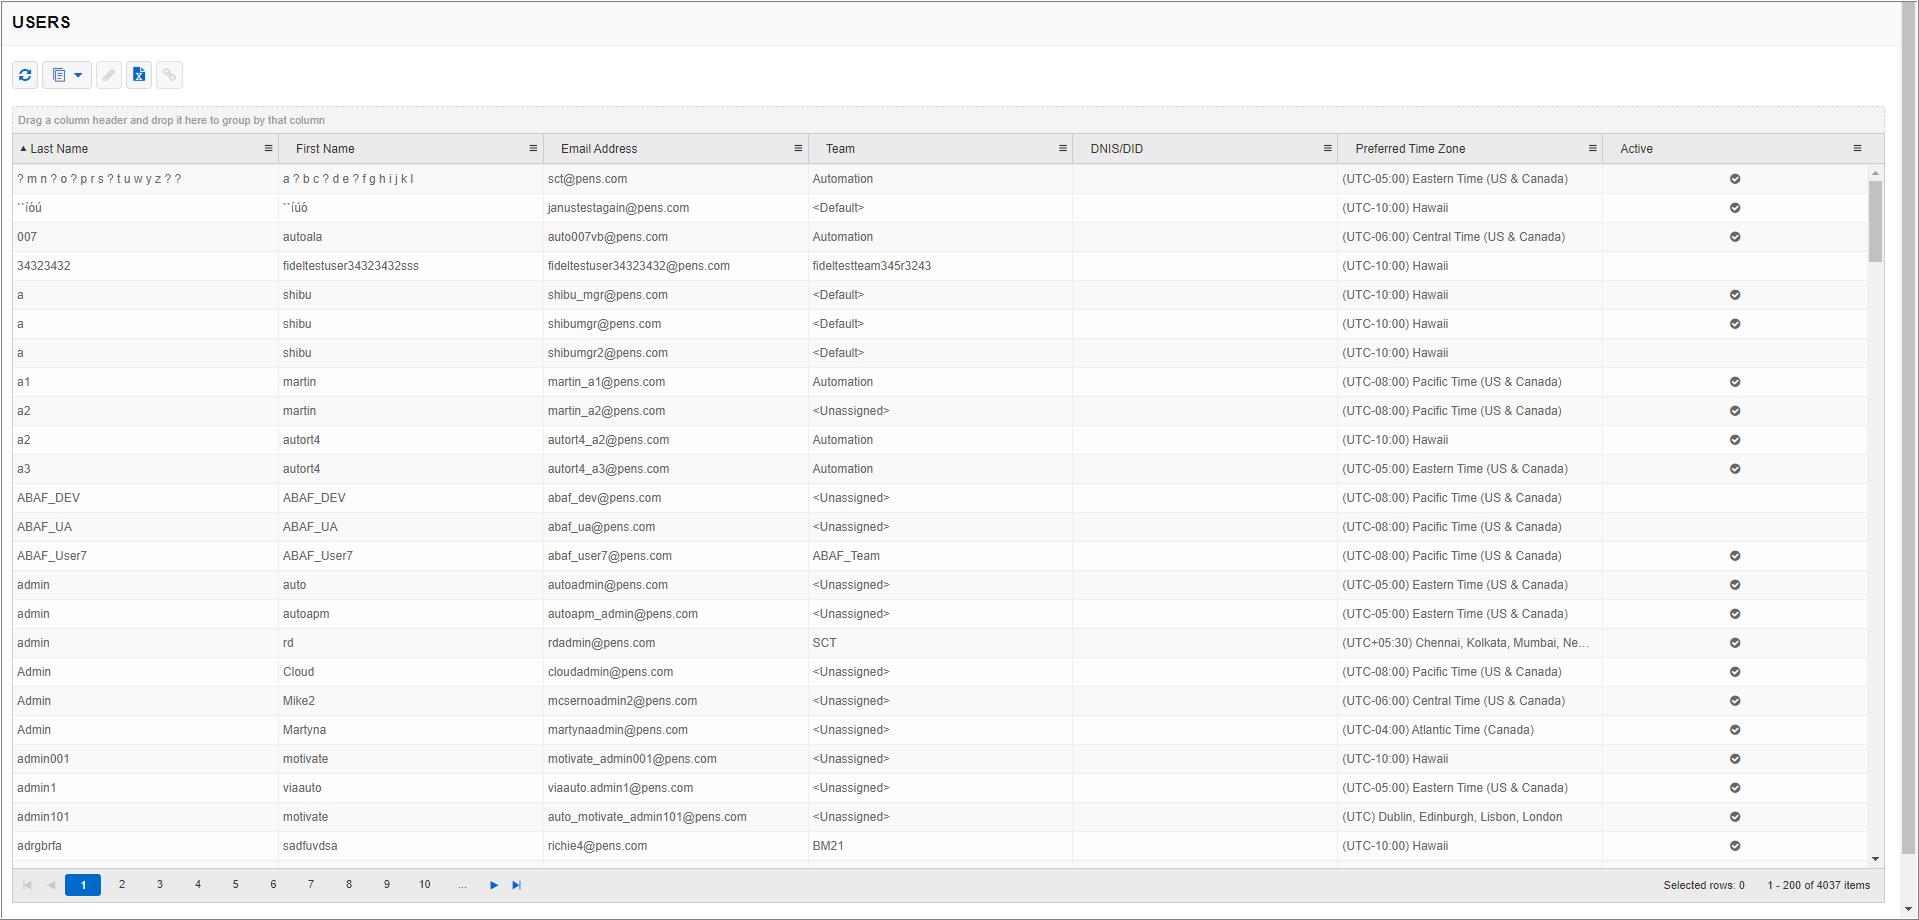Go to page 5 of results
Viewport: 1919px width, 920px height.
(x=235, y=885)
